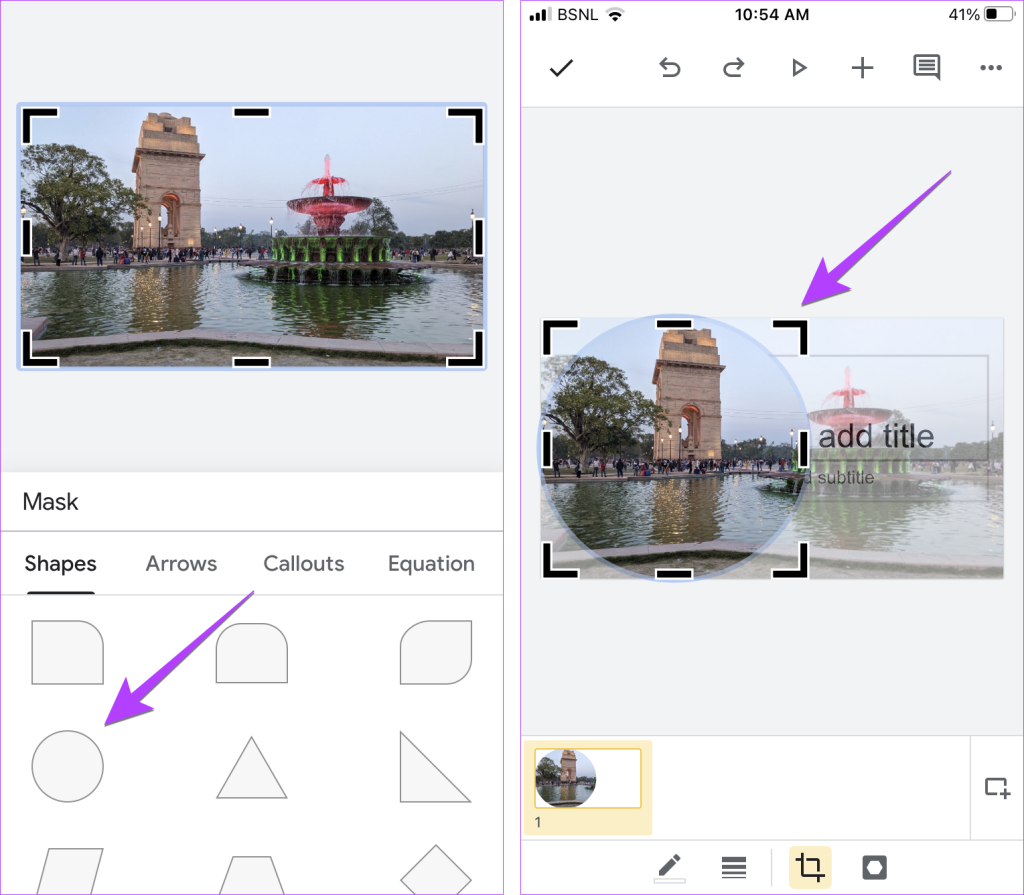
Task: Switch to the Arrows tab
Action: tap(181, 564)
